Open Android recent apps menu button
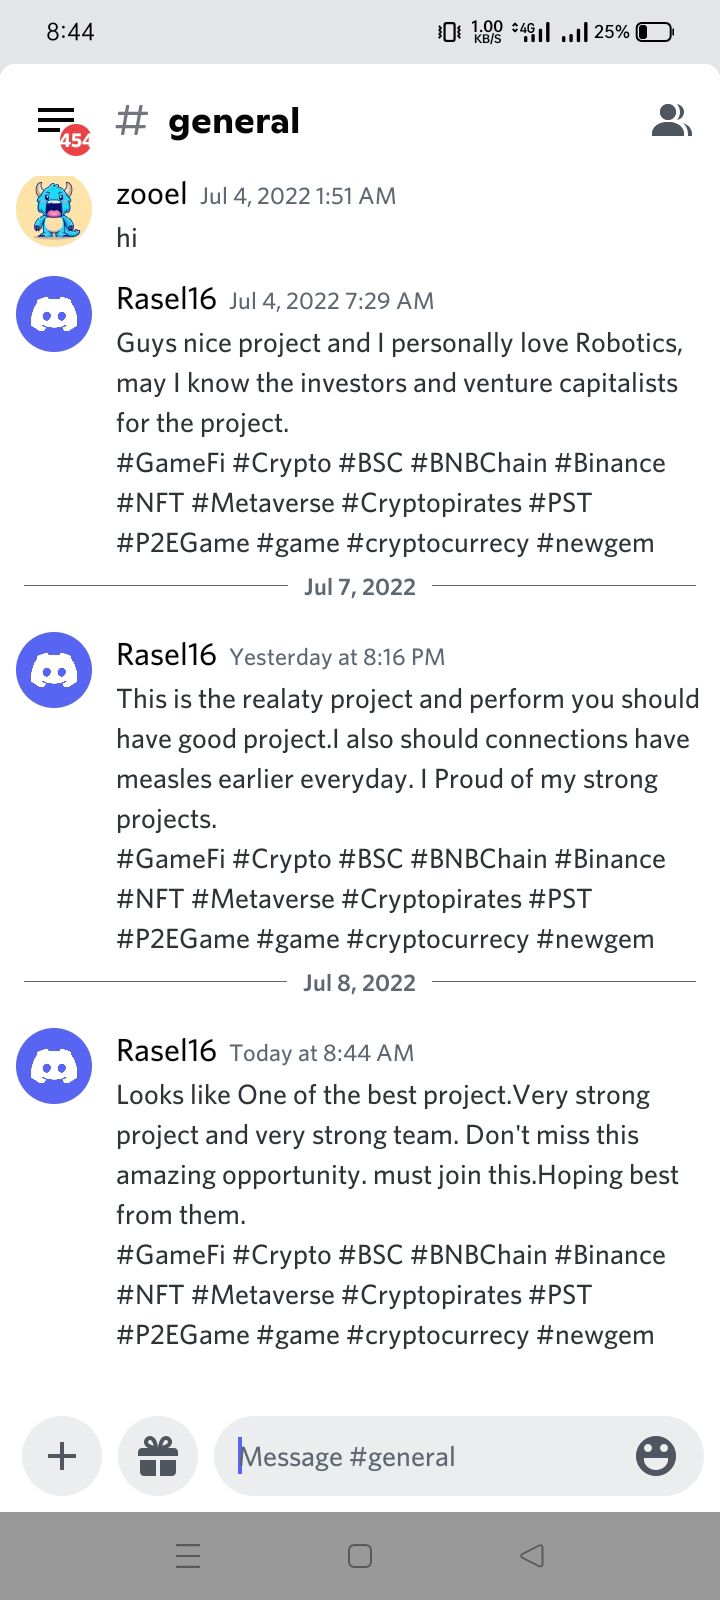Viewport: 720px width, 1600px height. click(x=188, y=1556)
